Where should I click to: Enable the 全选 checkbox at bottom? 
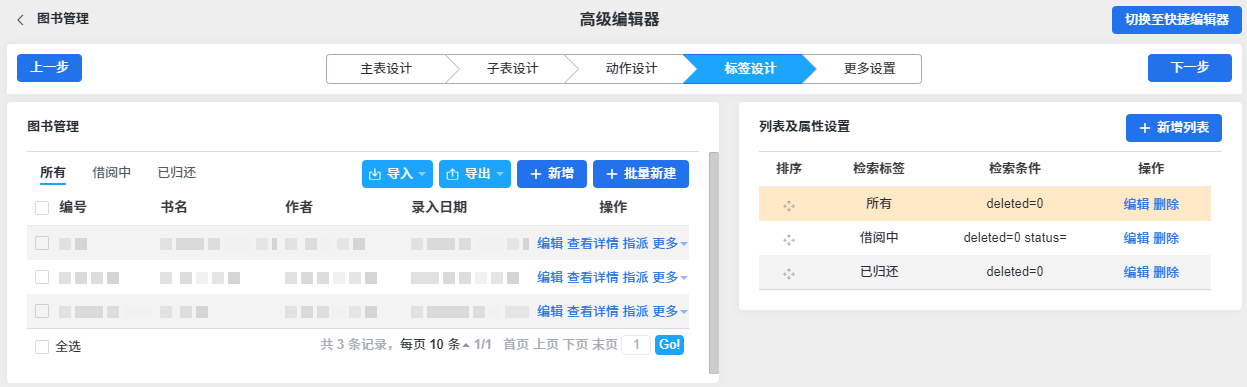(42, 346)
